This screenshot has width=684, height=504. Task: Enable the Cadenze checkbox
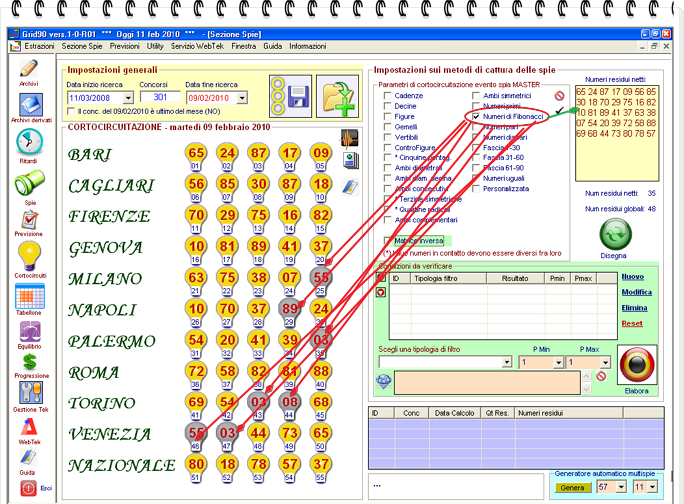coord(387,96)
